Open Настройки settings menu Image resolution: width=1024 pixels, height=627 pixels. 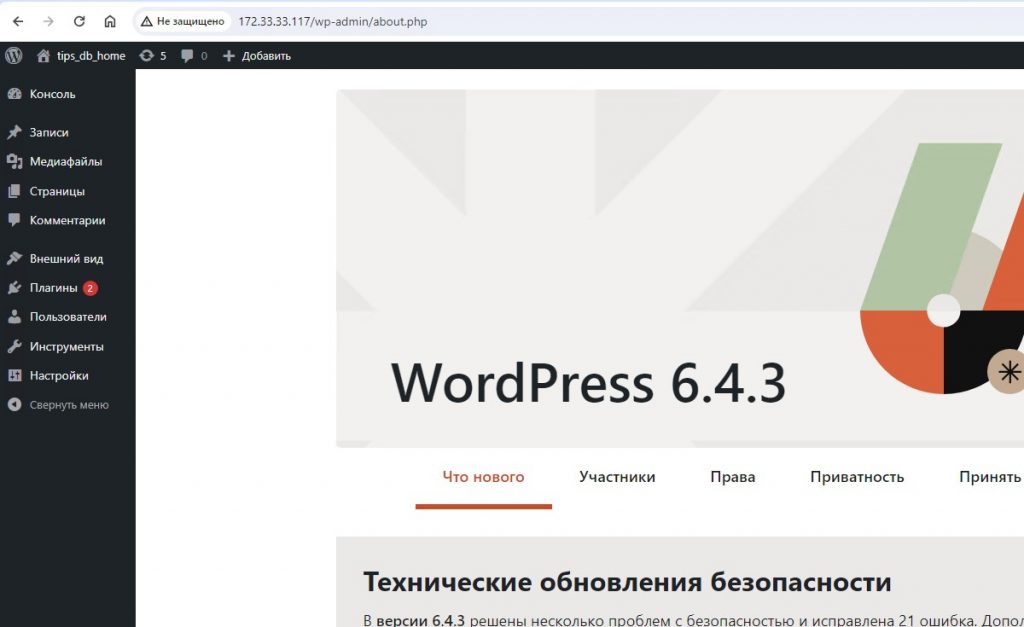pyautogui.click(x=59, y=376)
